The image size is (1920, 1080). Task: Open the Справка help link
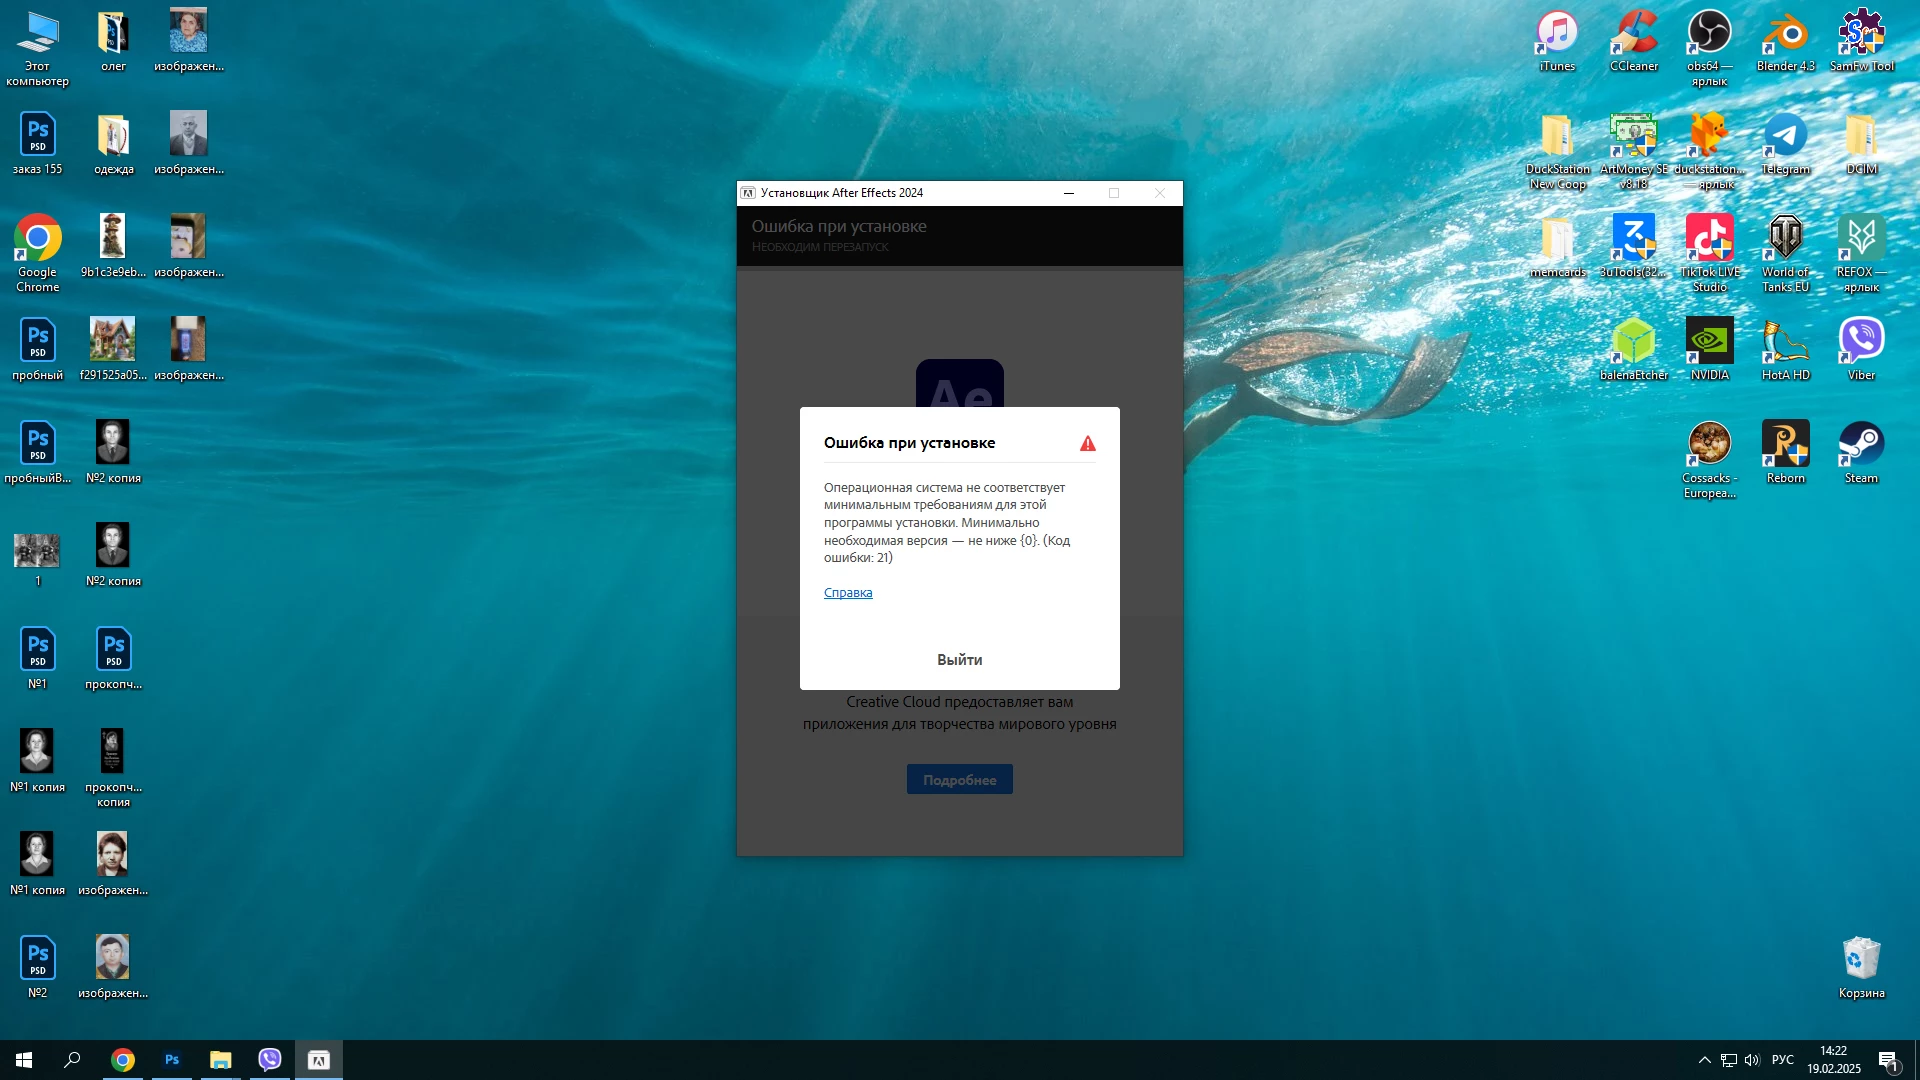click(x=847, y=593)
